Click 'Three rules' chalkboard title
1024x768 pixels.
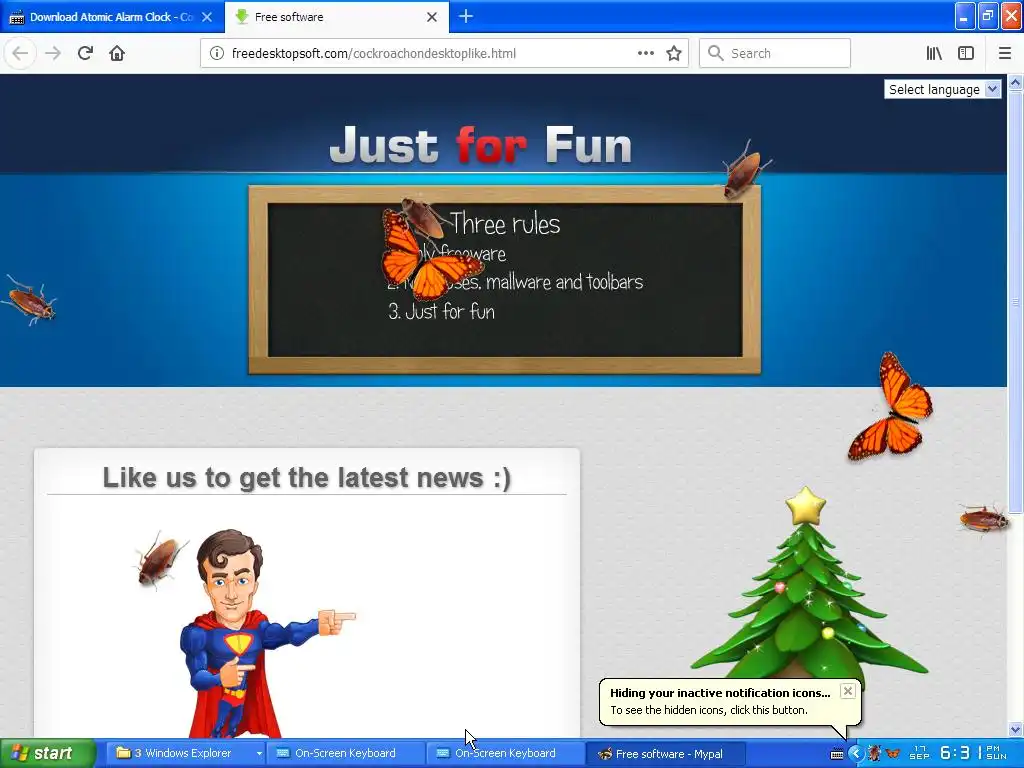pos(505,223)
